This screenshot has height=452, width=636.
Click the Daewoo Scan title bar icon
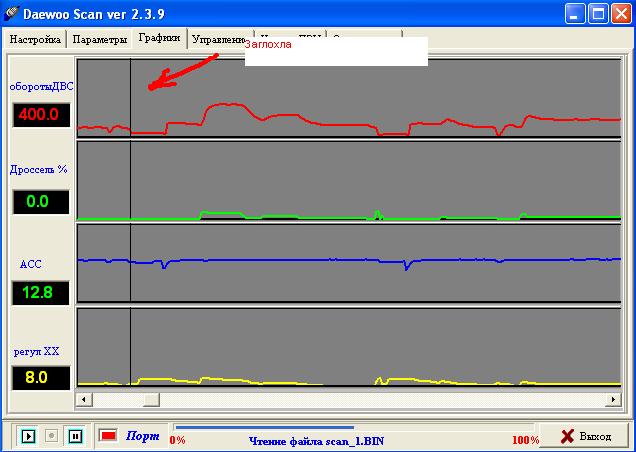pos(14,14)
